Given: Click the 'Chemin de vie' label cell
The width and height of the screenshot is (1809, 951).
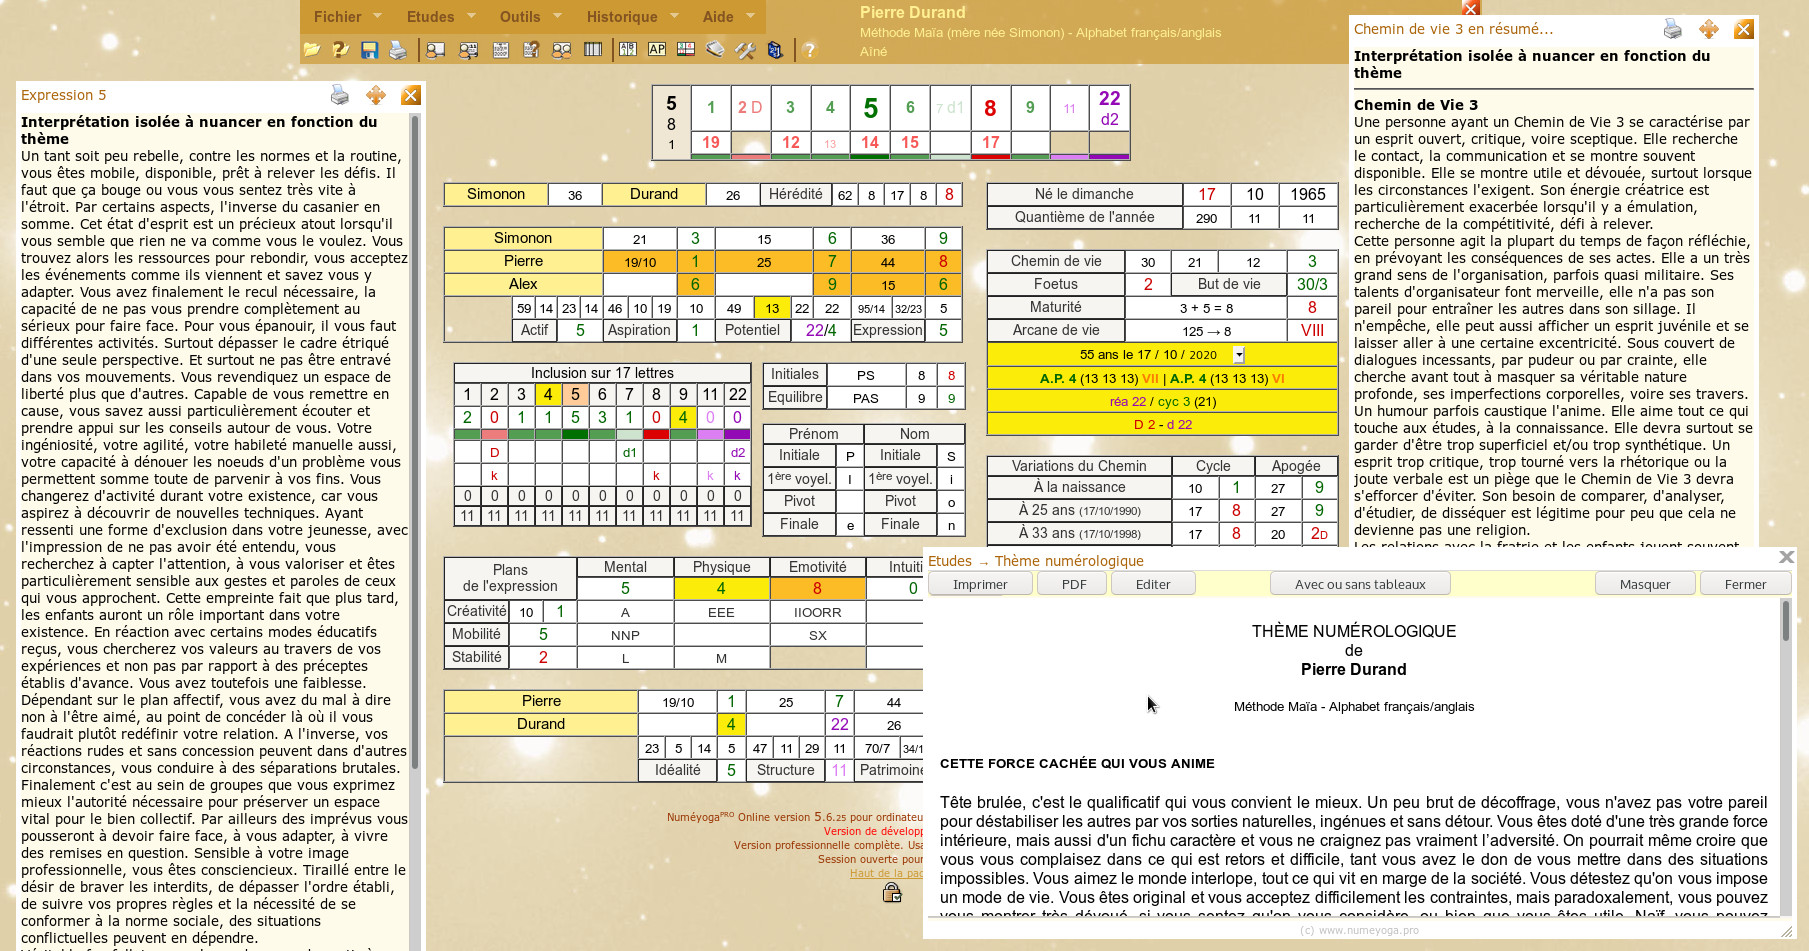Looking at the screenshot, I should pyautogui.click(x=1056, y=261).
